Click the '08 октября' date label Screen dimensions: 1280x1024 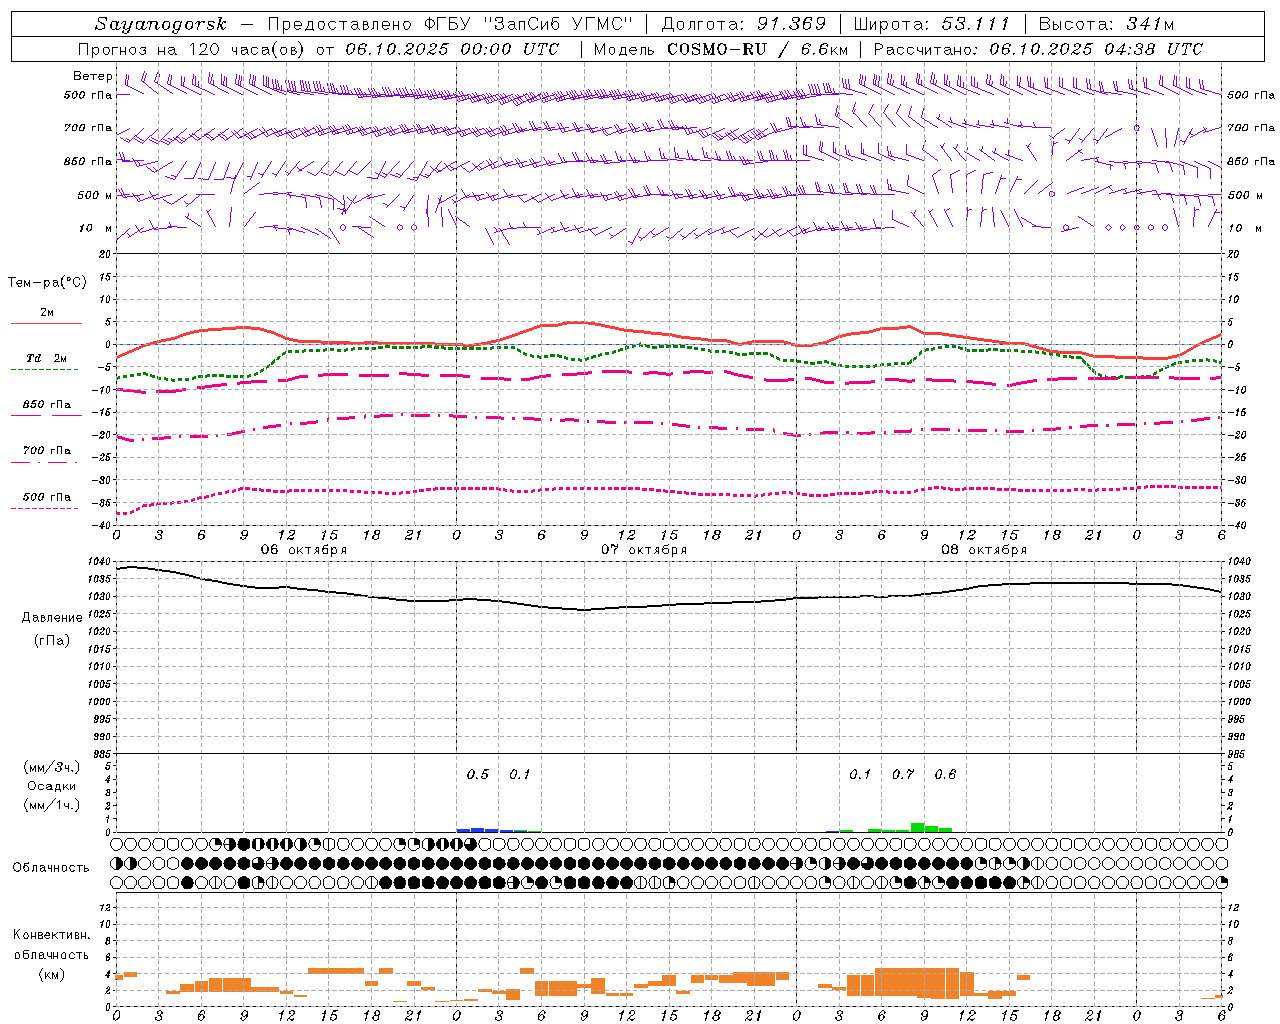[984, 550]
